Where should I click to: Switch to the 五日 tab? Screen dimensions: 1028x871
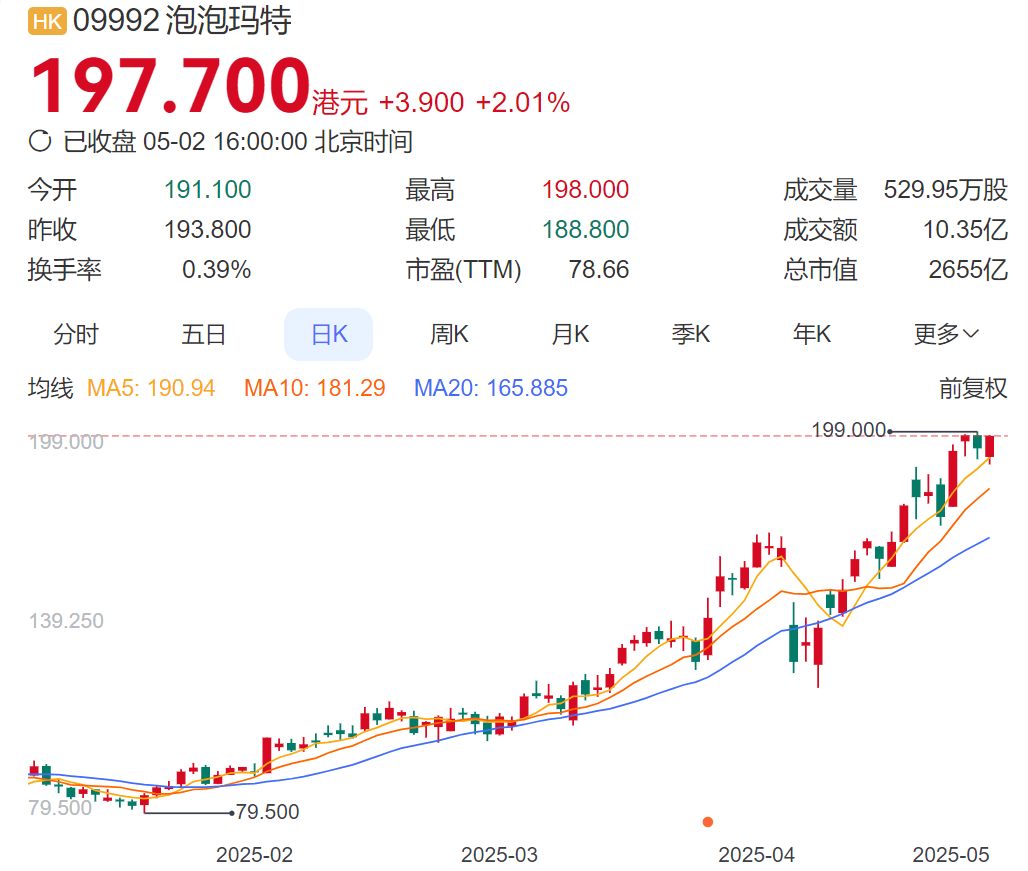tap(203, 334)
